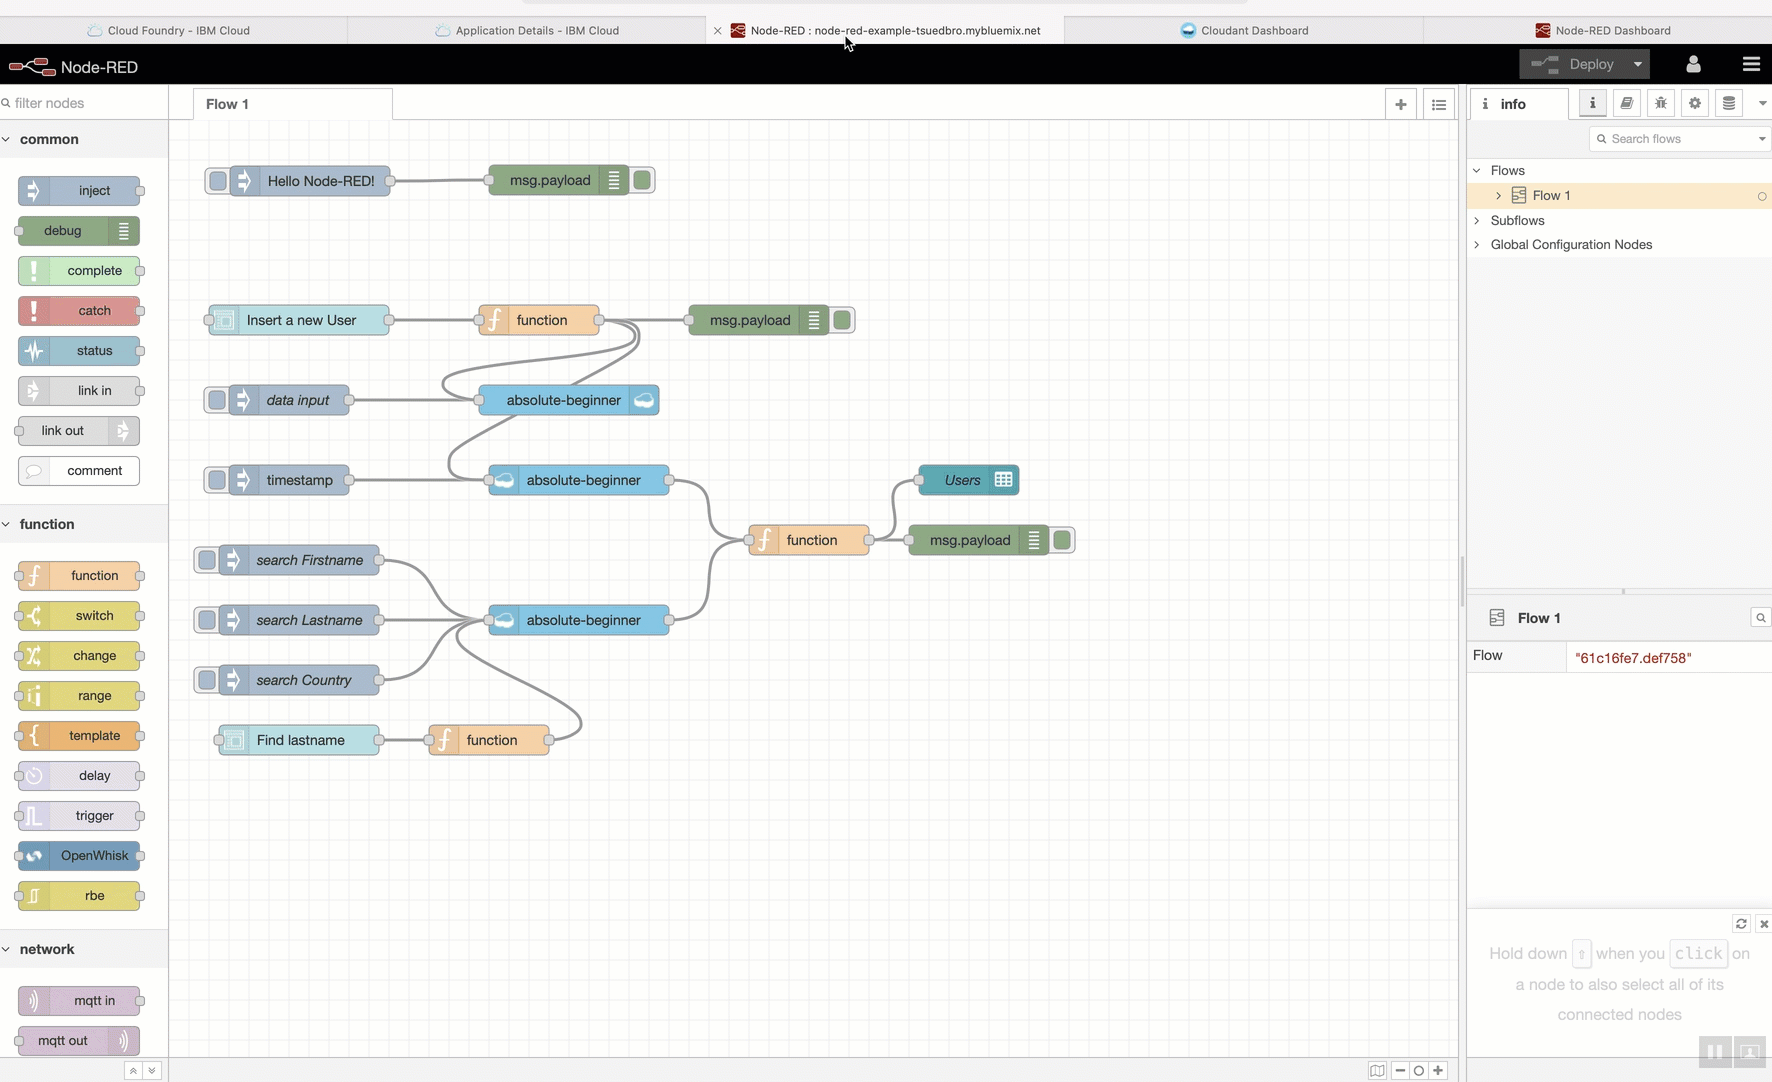Viewport: 1772px width, 1082px height.
Task: Expand the Subflows tree section
Action: 1477,220
